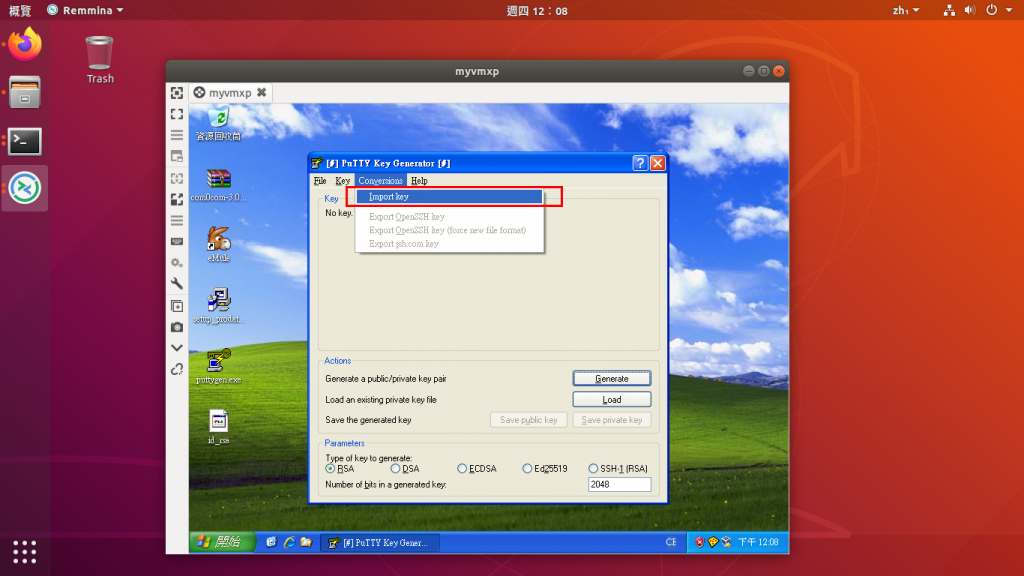The image size is (1024, 576).
Task: Click the Generate button
Action: [612, 379]
